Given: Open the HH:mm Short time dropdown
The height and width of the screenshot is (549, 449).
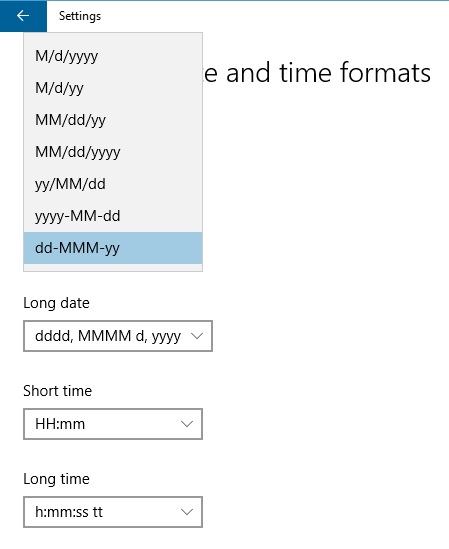Looking at the screenshot, I should point(113,424).
